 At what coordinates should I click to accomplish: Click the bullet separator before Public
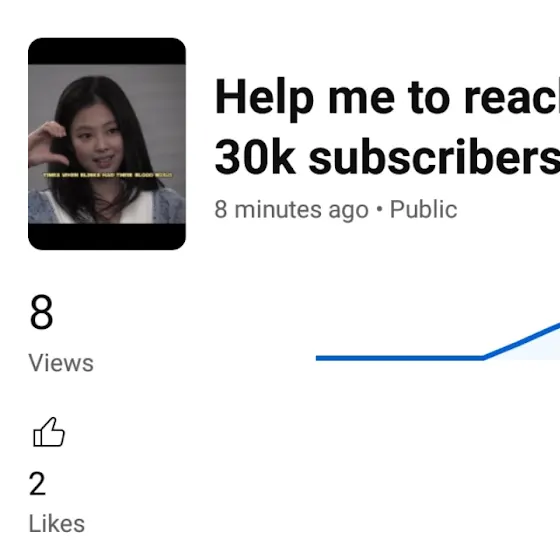(x=379, y=209)
